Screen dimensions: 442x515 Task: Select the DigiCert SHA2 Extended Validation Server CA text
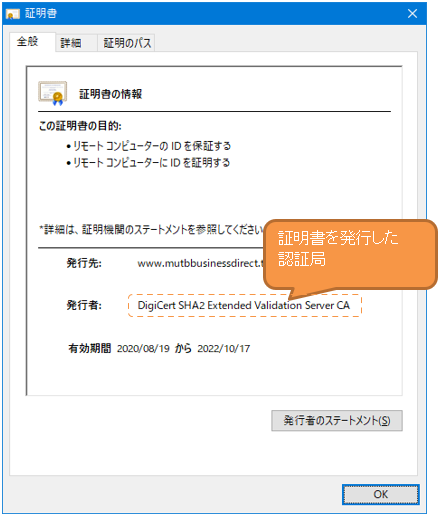[x=244, y=305]
